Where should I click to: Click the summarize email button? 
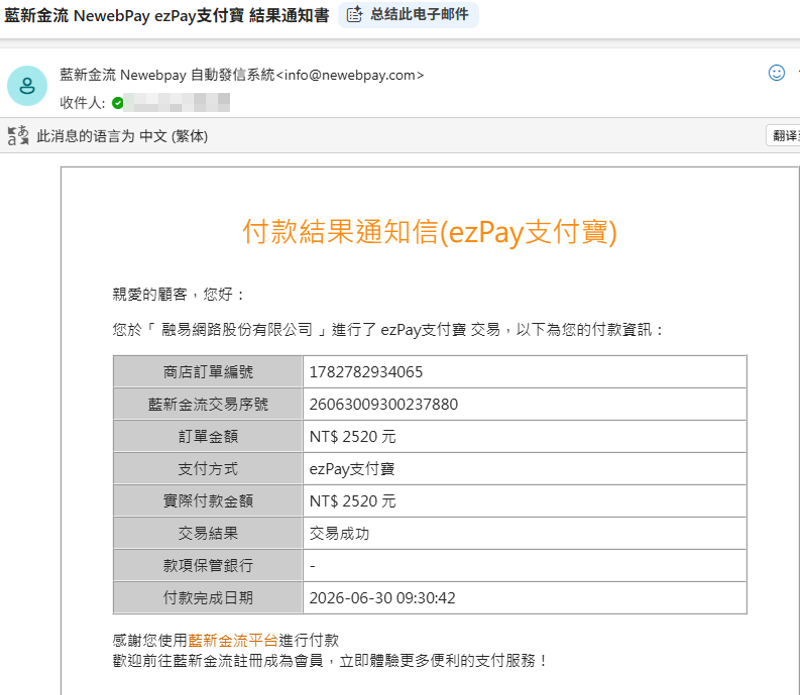coord(408,15)
